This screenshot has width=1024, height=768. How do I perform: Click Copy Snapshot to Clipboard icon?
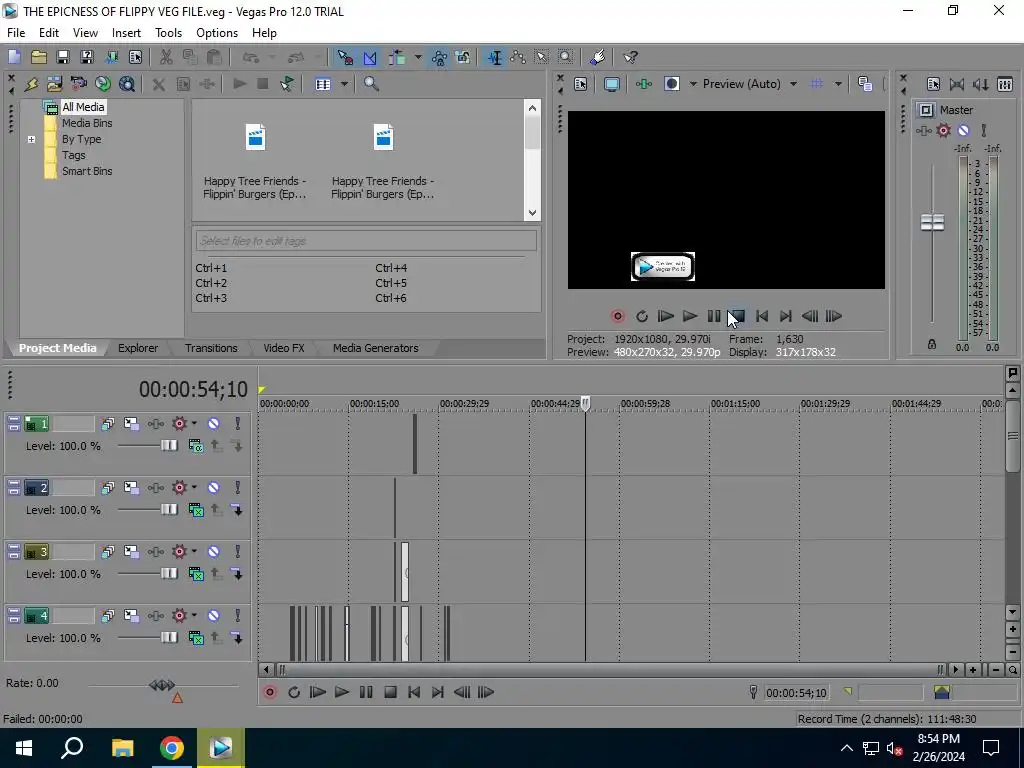tap(865, 84)
